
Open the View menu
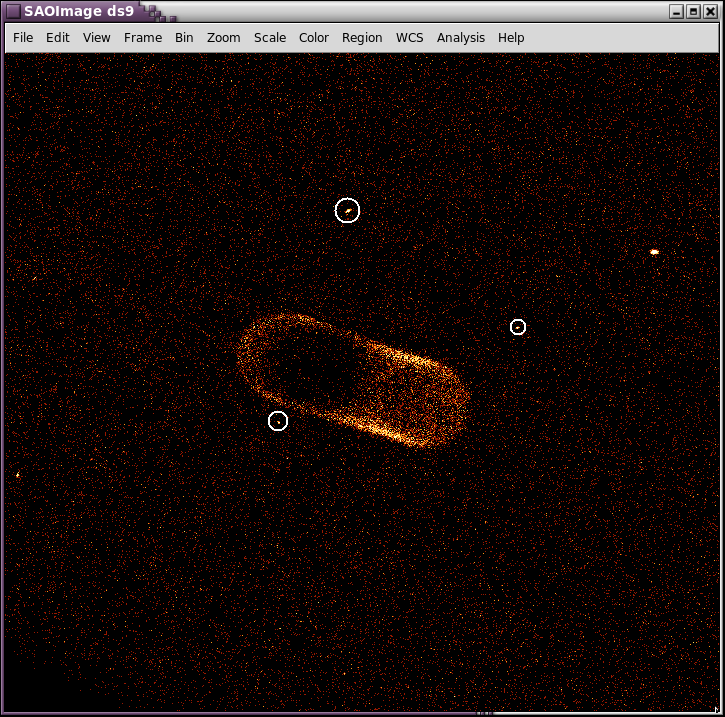tap(97, 37)
